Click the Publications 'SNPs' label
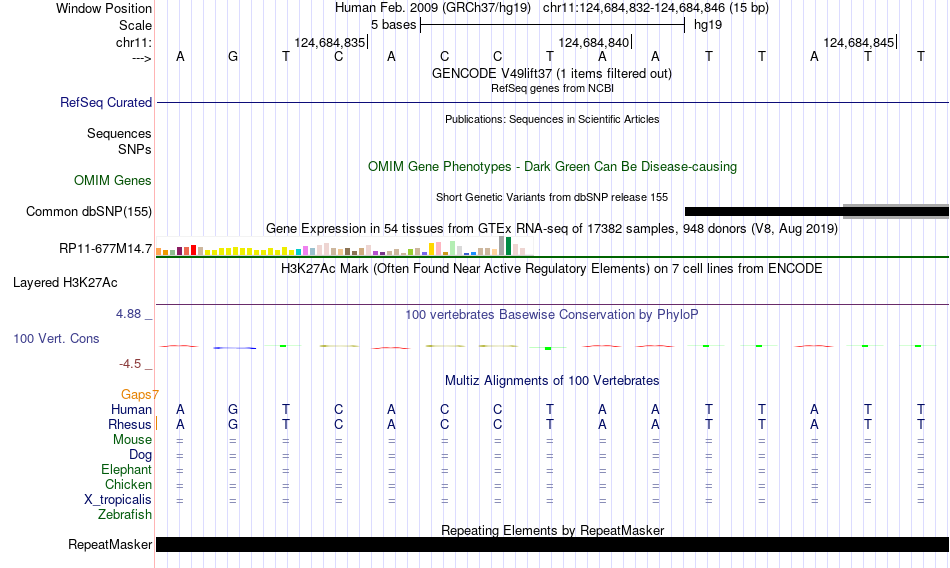The image size is (950, 568). tap(135, 149)
